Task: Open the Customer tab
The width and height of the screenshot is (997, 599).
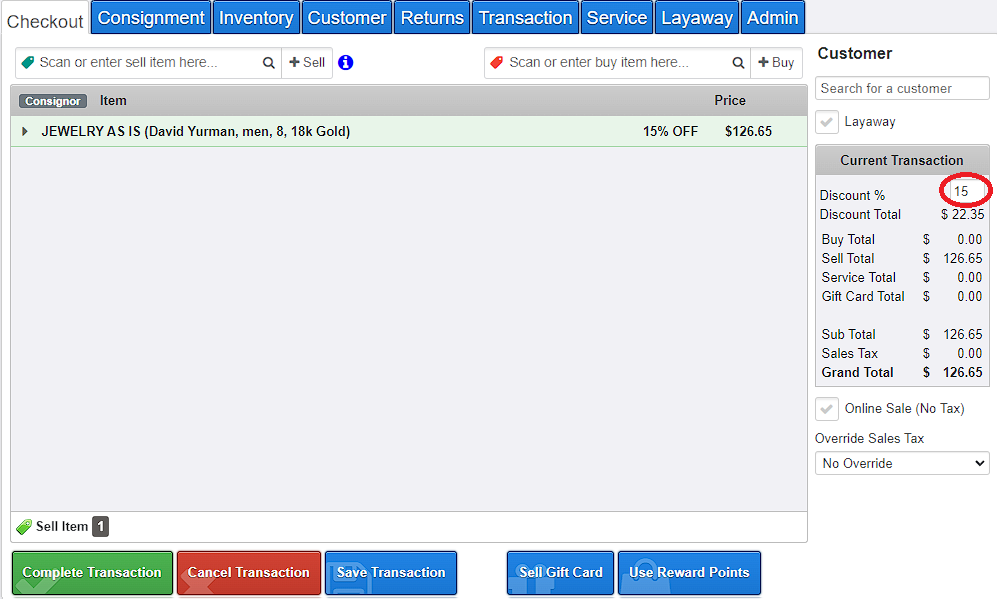Action: (347, 18)
